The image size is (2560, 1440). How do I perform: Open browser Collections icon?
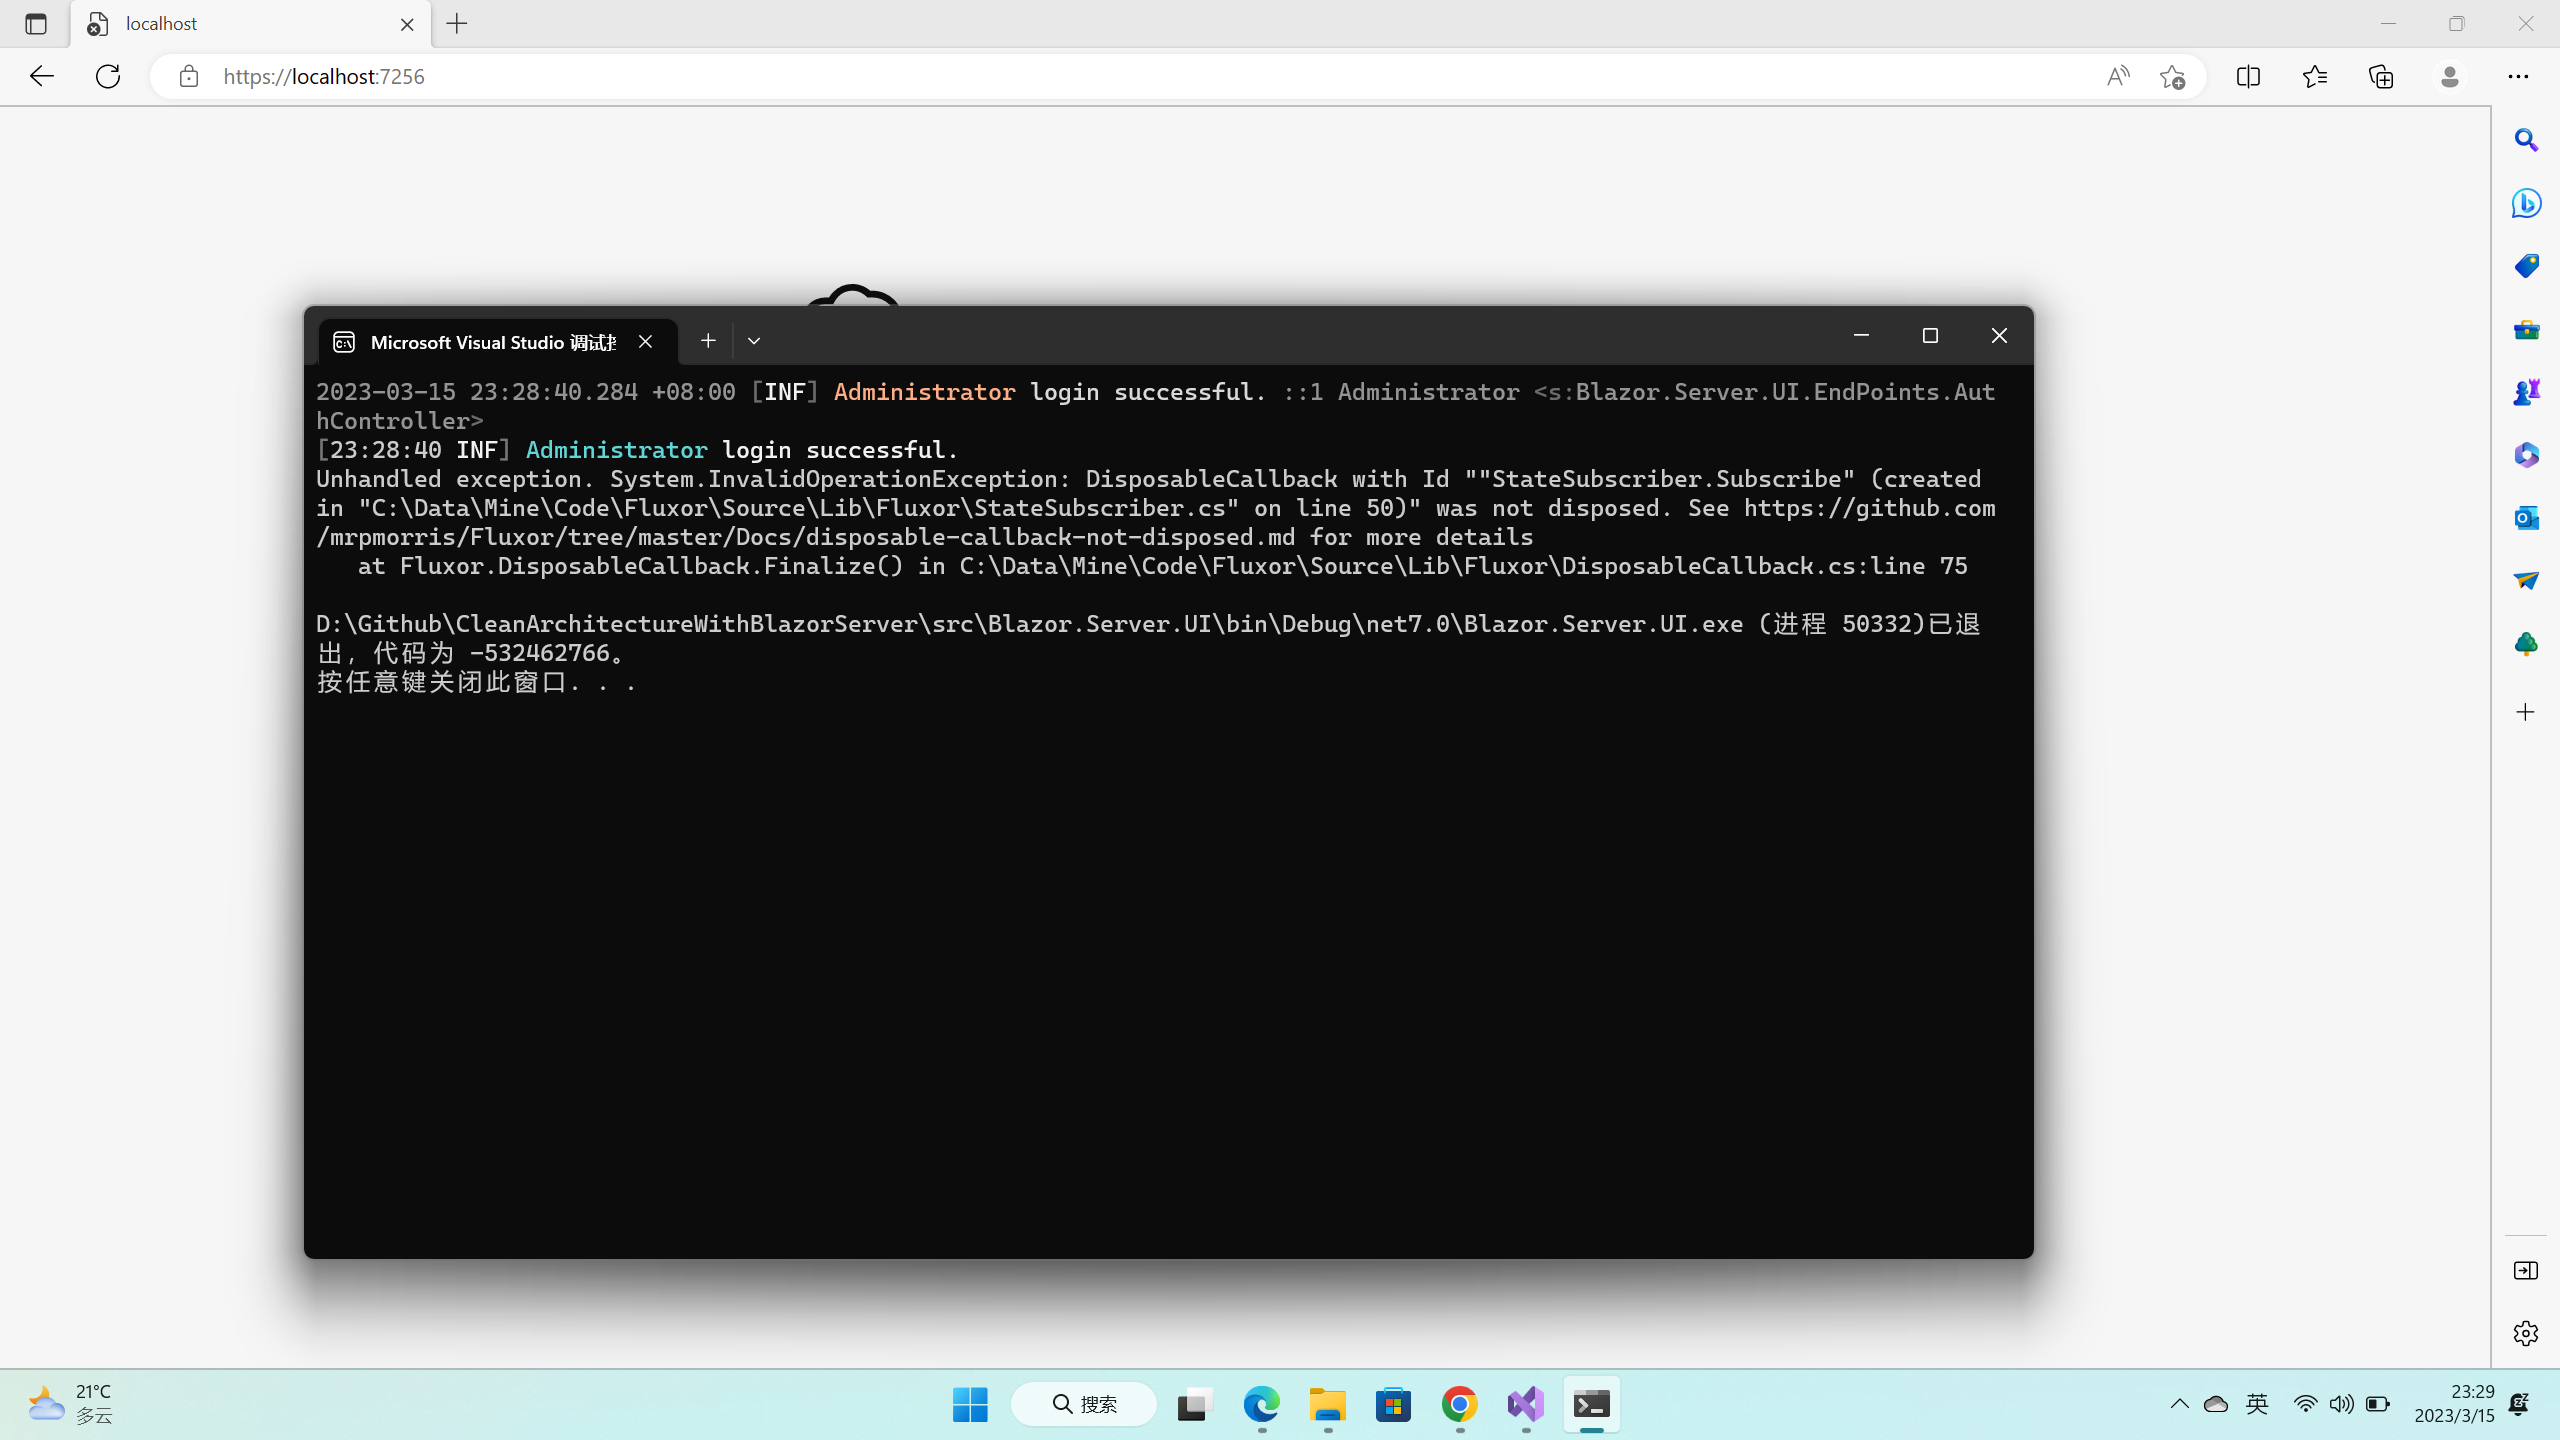[2381, 76]
